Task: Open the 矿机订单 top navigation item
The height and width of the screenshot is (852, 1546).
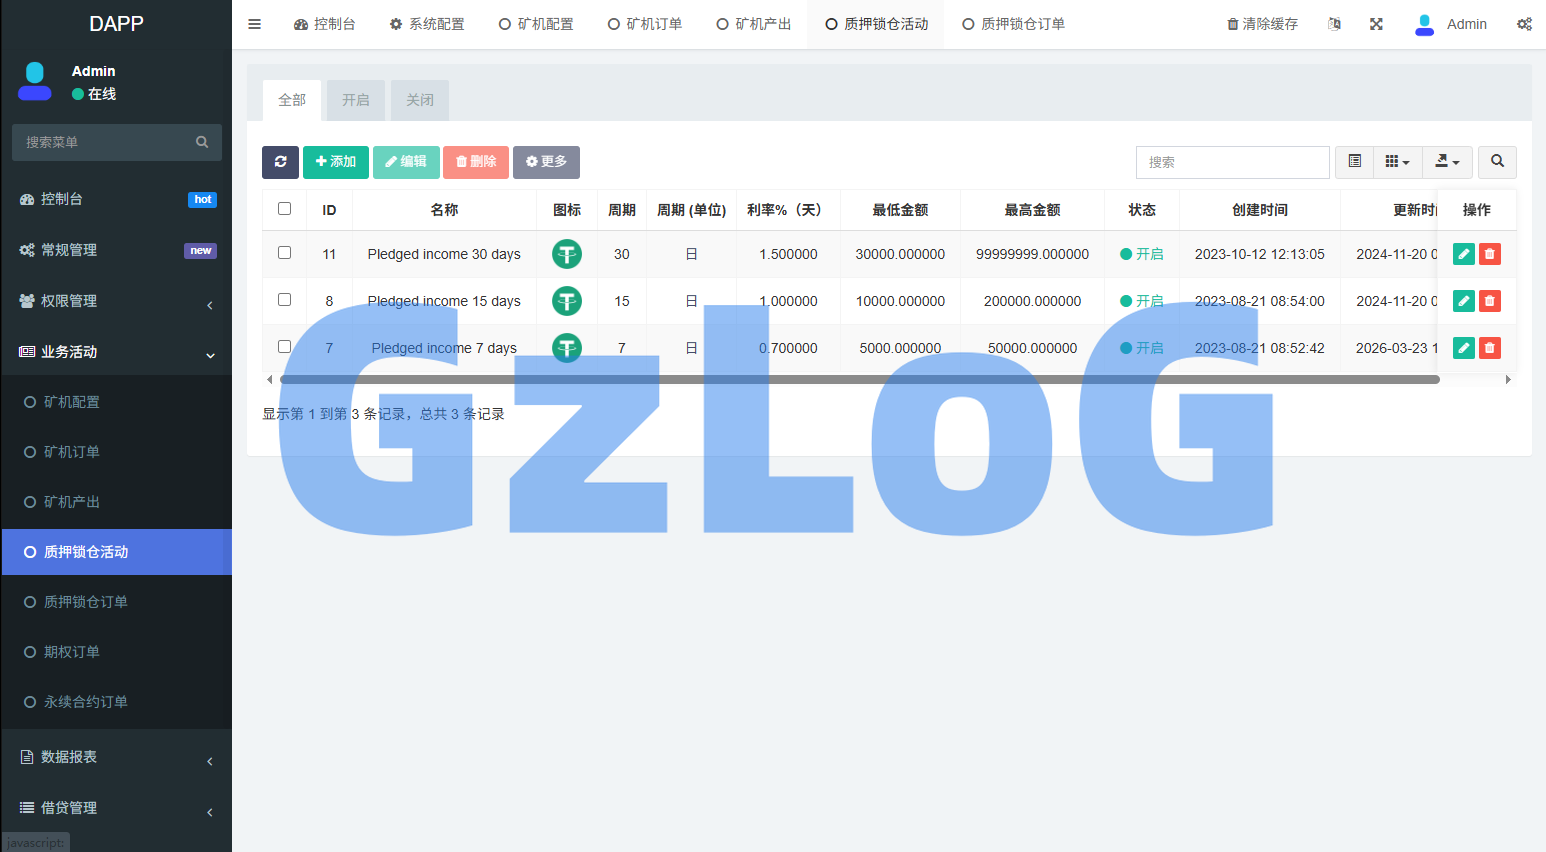Action: point(645,23)
